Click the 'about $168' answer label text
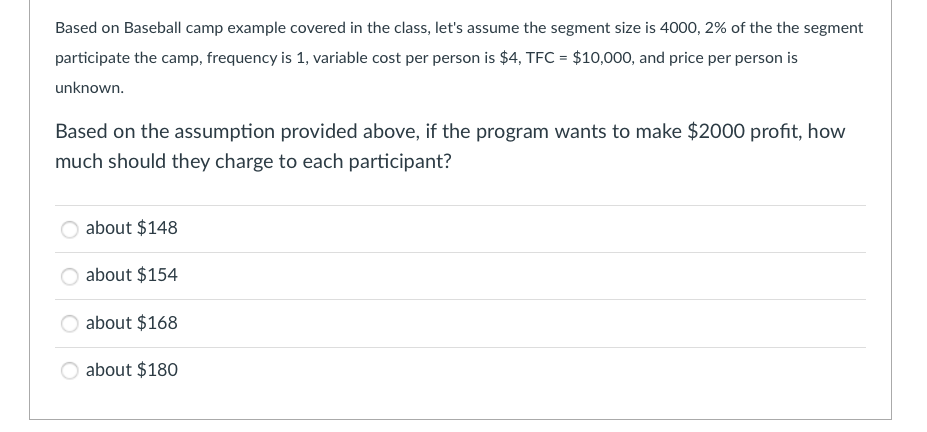The width and height of the screenshot is (927, 432). (x=131, y=323)
